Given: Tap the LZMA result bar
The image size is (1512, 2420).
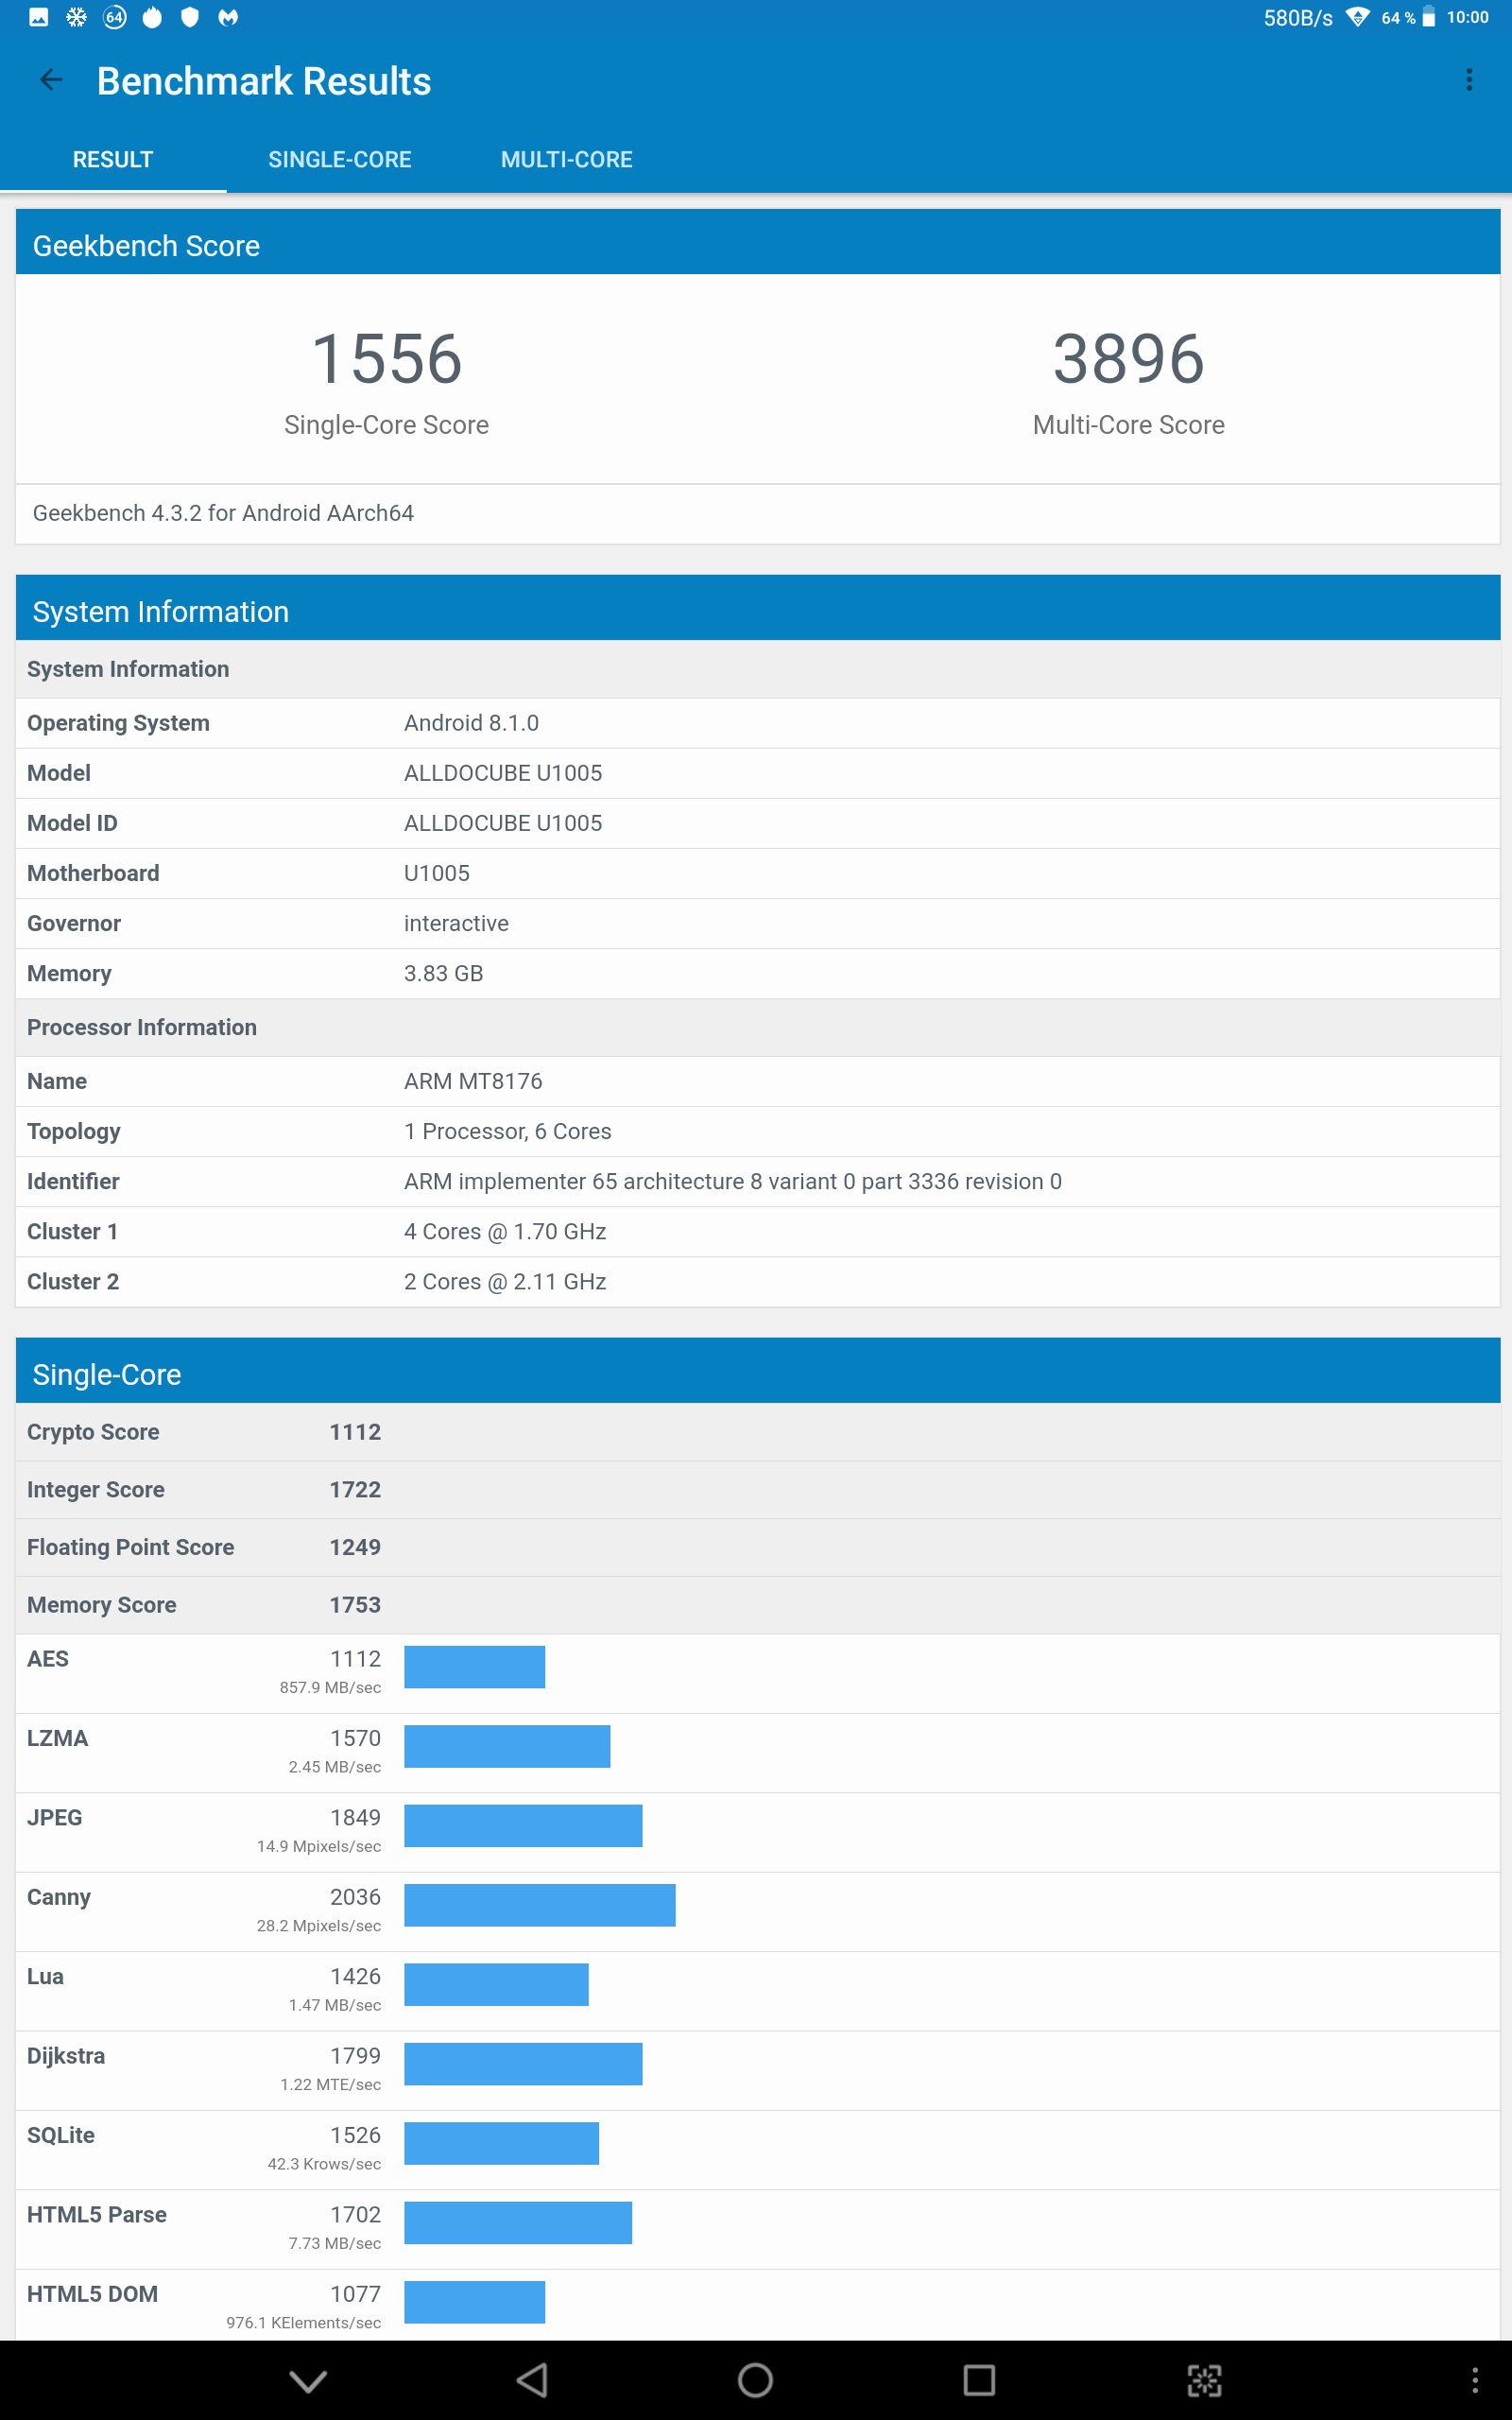Looking at the screenshot, I should [507, 1746].
